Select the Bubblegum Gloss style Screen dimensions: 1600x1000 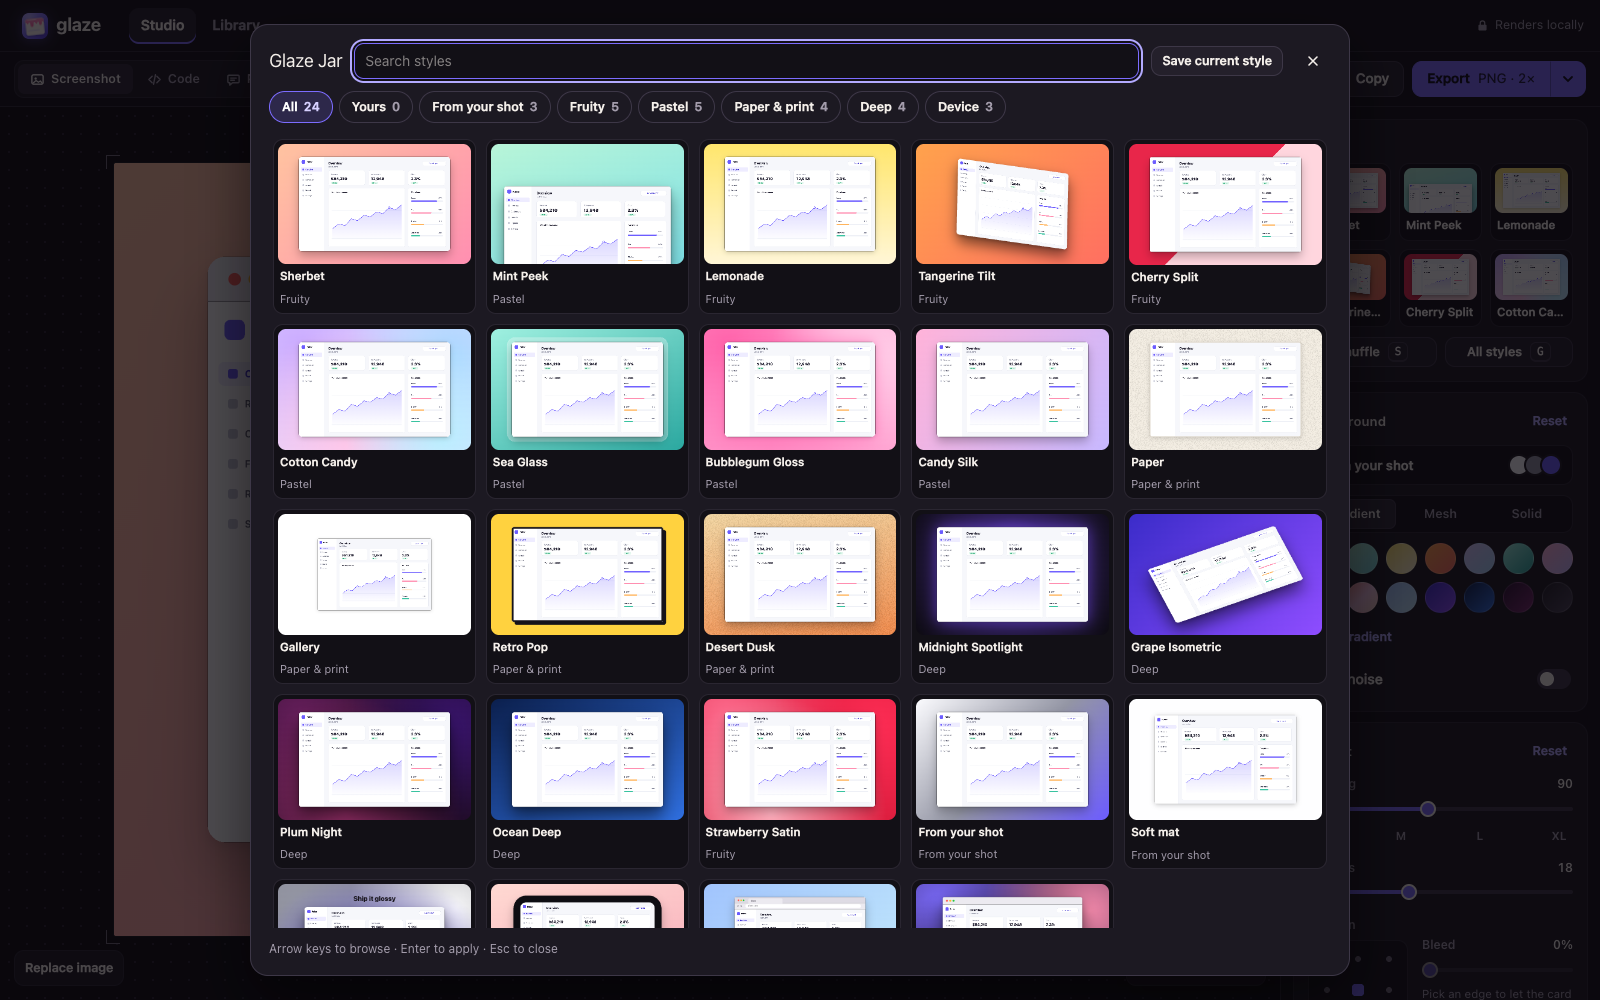pyautogui.click(x=800, y=412)
